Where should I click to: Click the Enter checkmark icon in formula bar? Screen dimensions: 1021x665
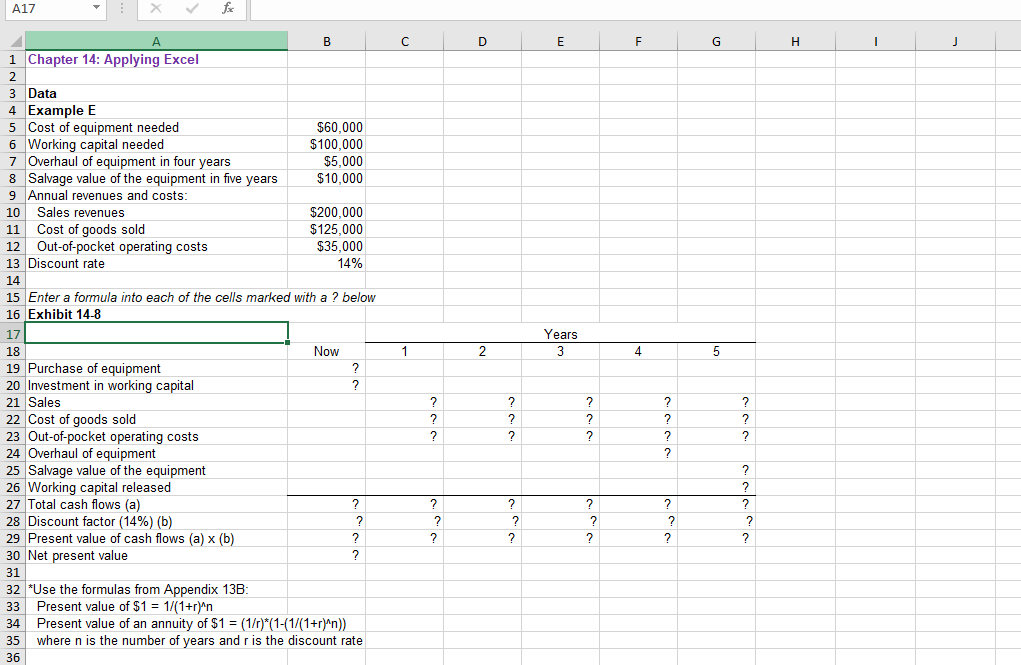pos(192,9)
